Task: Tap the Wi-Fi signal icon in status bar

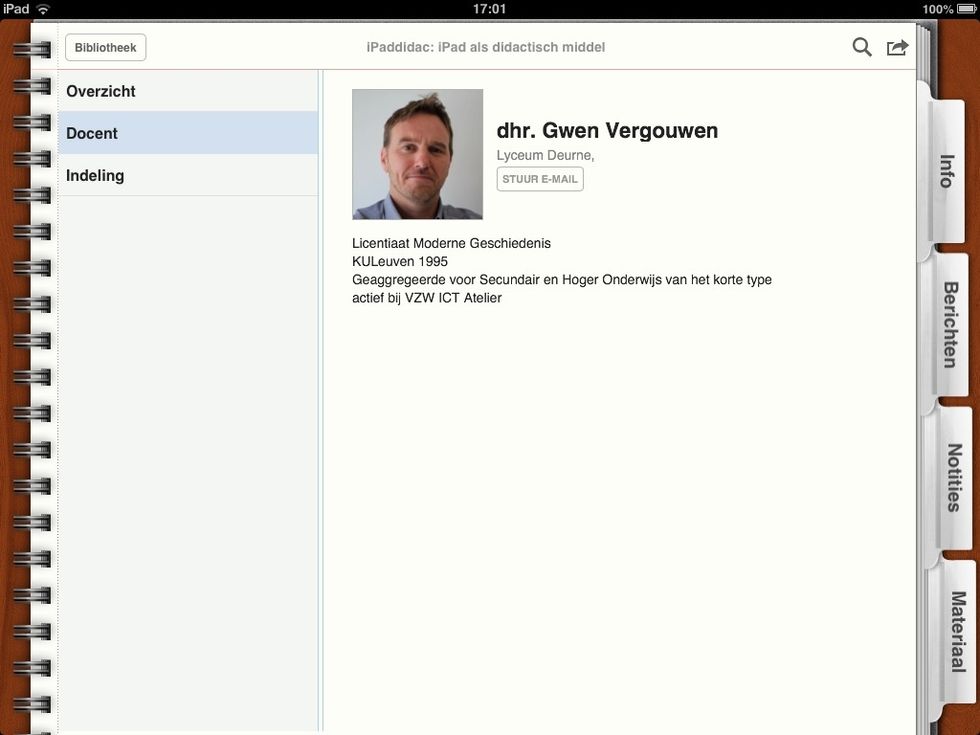Action: [43, 9]
